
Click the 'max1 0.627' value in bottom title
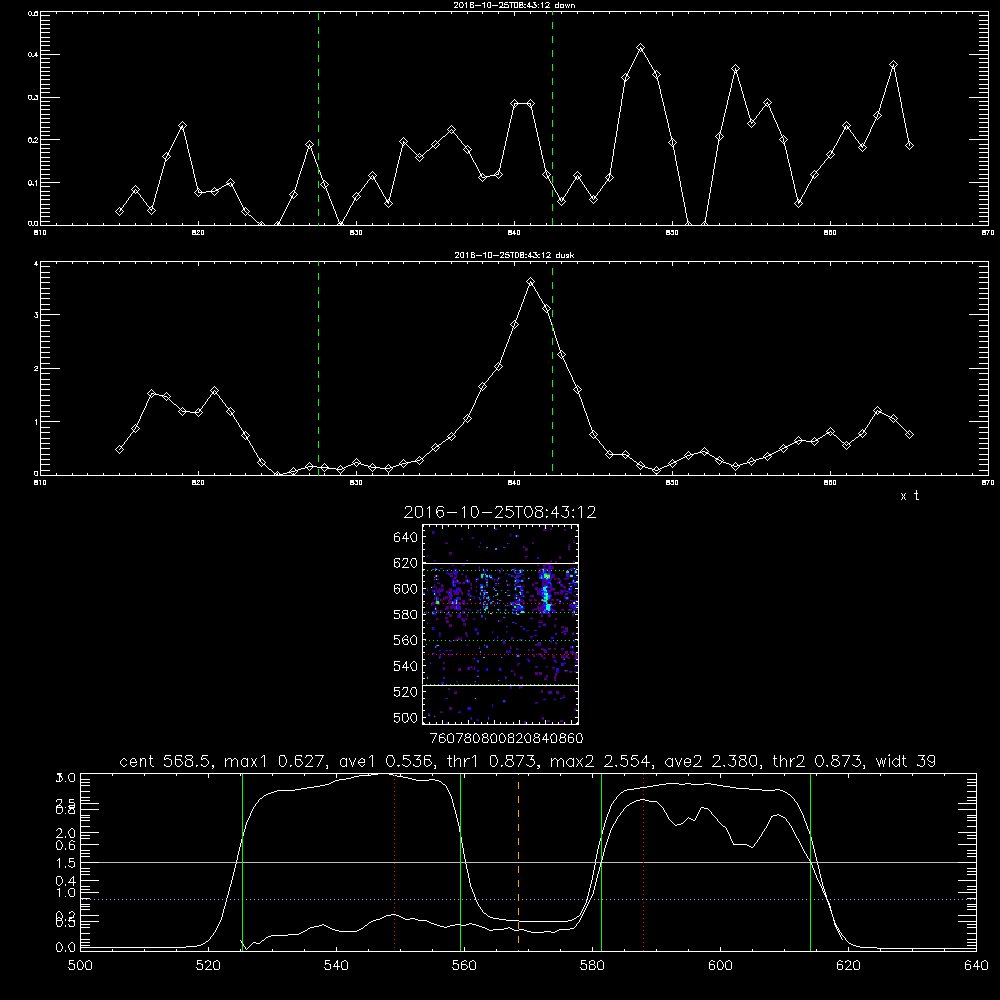click(x=277, y=761)
